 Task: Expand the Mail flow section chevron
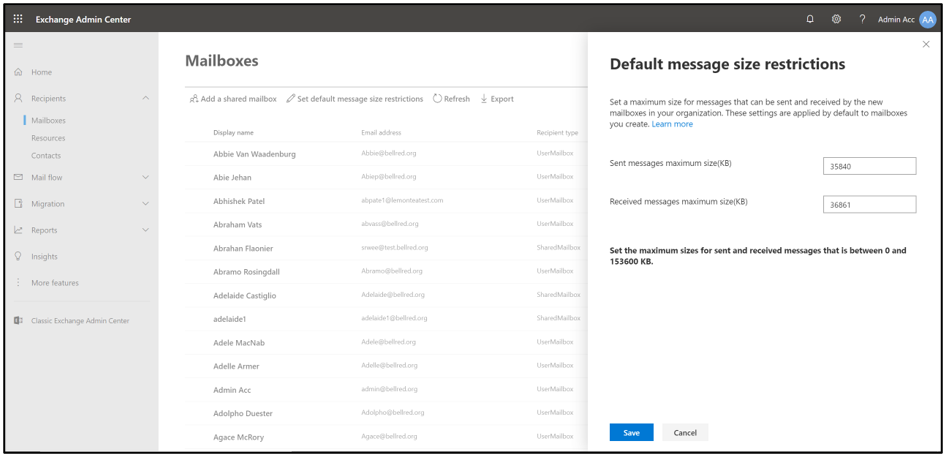(146, 177)
